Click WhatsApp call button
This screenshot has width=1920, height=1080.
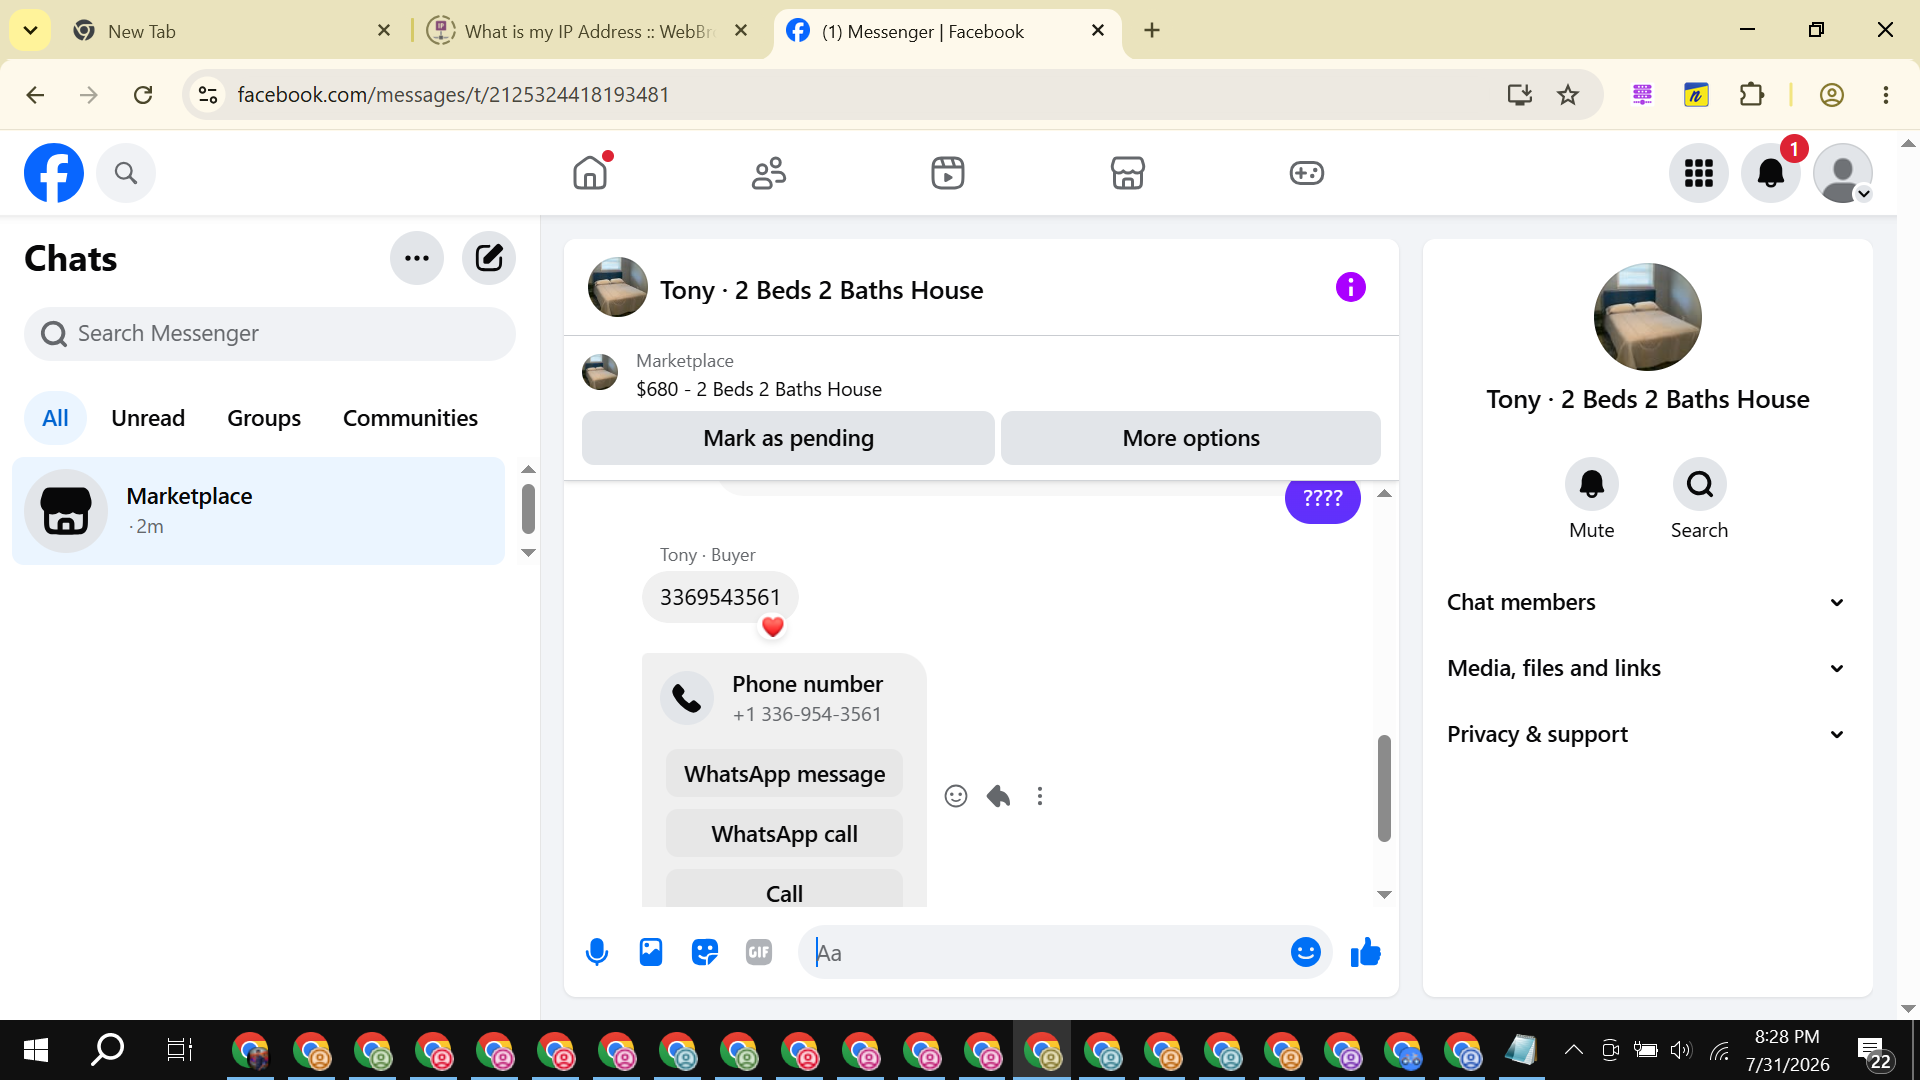tap(785, 834)
